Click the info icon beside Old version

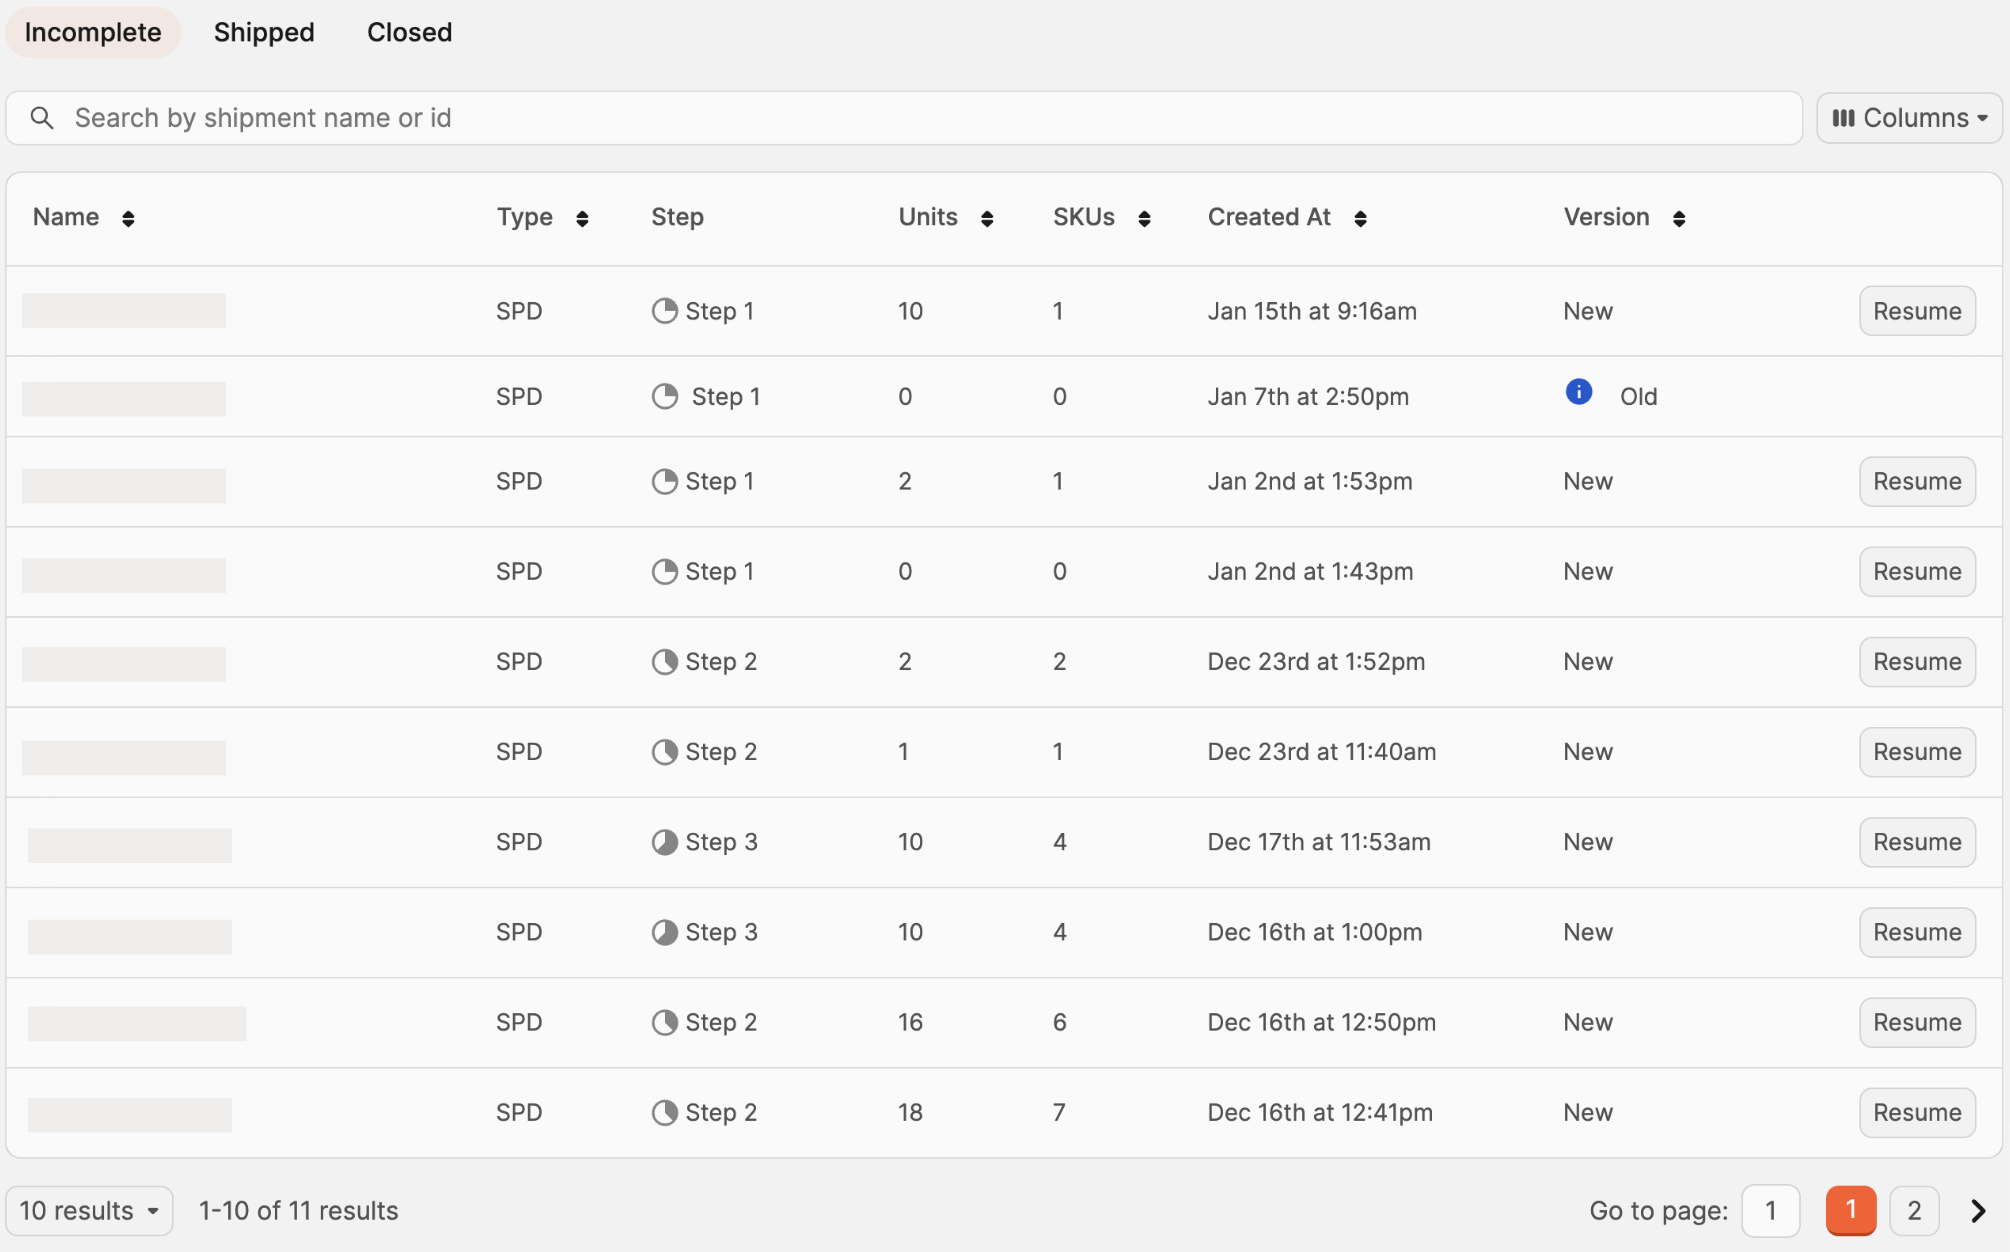pyautogui.click(x=1579, y=392)
